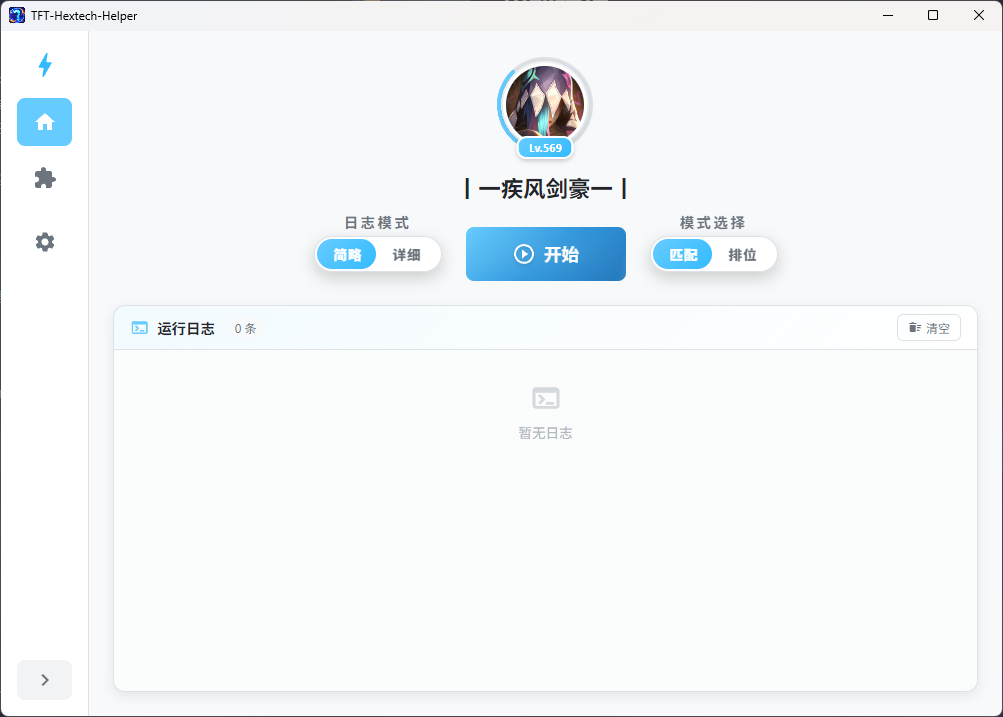Switch log mode to 详细
This screenshot has height=717, width=1003.
click(406, 255)
